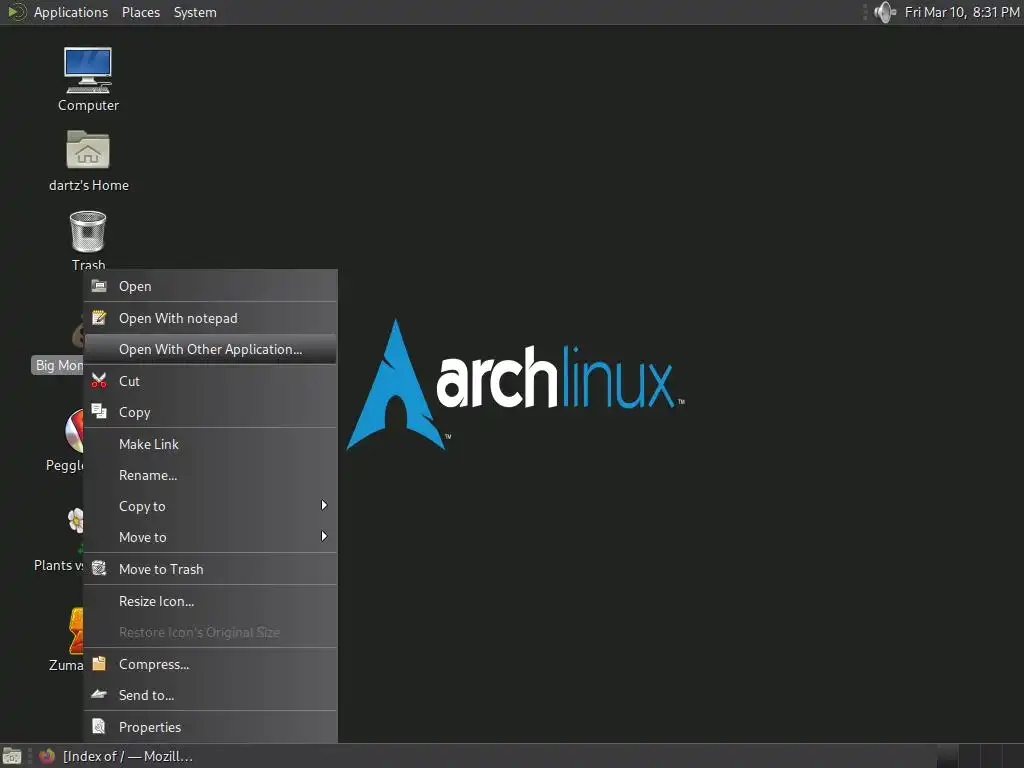
Task: Click the scissors icon next to Cut
Action: pos(99,381)
